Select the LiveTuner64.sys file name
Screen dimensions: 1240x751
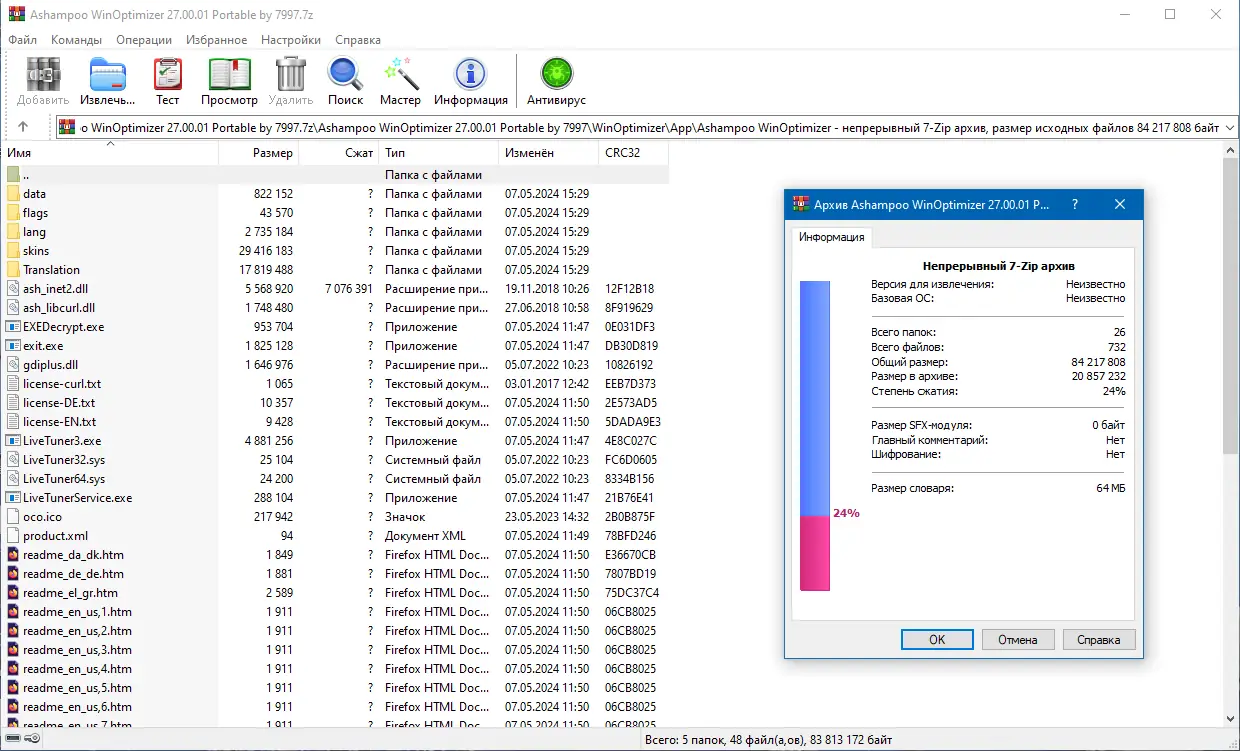[63, 479]
